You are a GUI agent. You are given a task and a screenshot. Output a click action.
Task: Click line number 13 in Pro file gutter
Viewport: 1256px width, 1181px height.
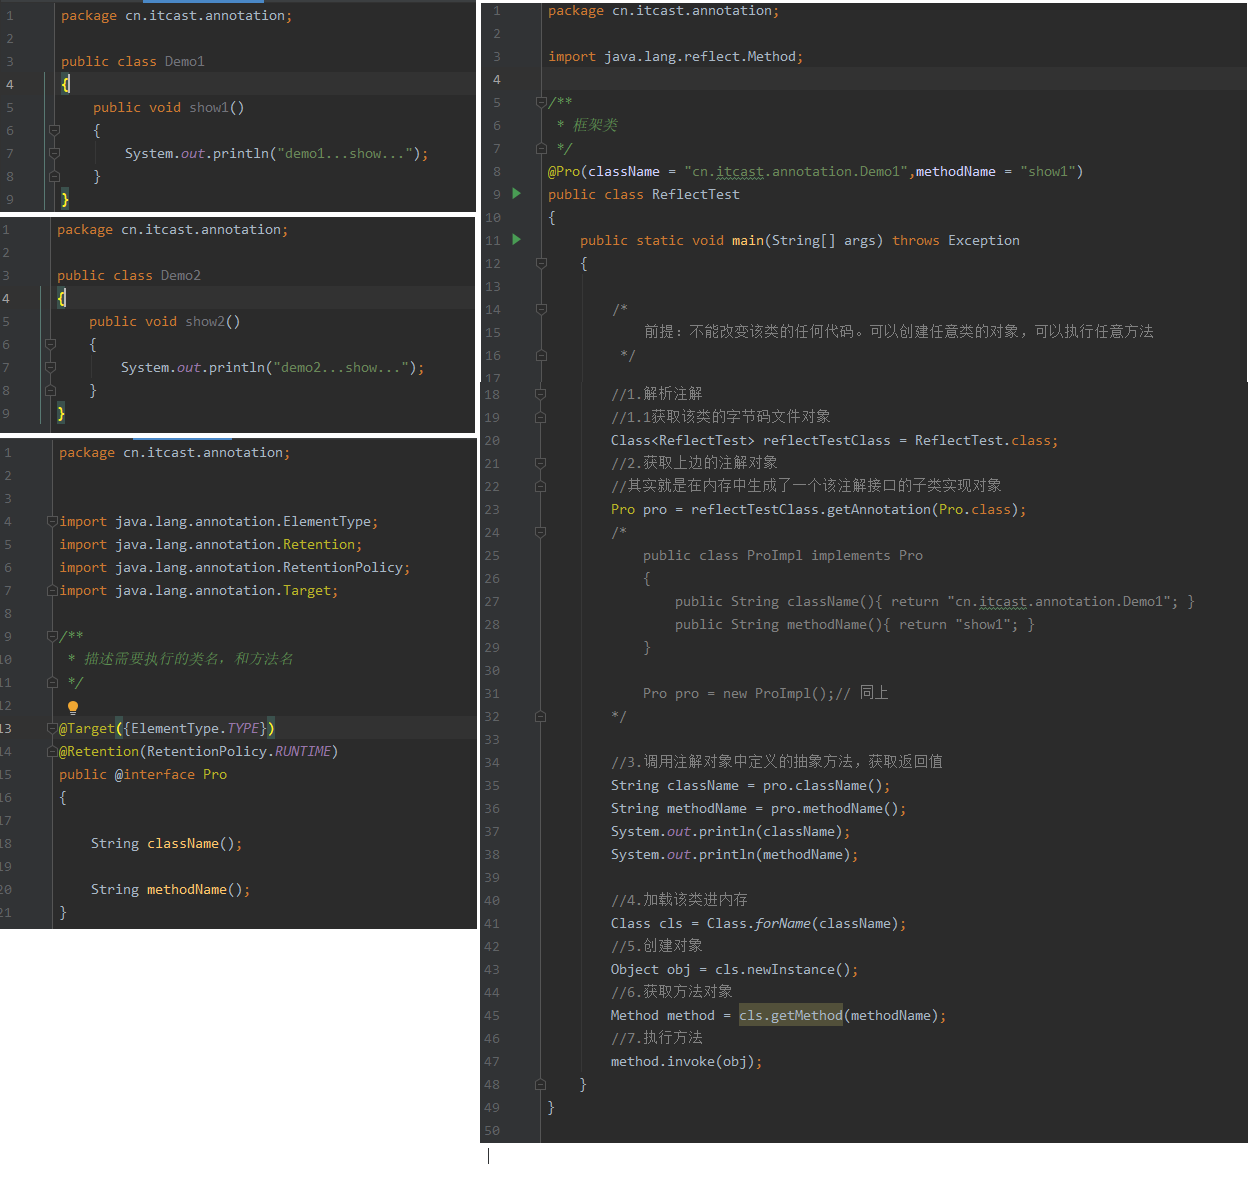(x=6, y=728)
